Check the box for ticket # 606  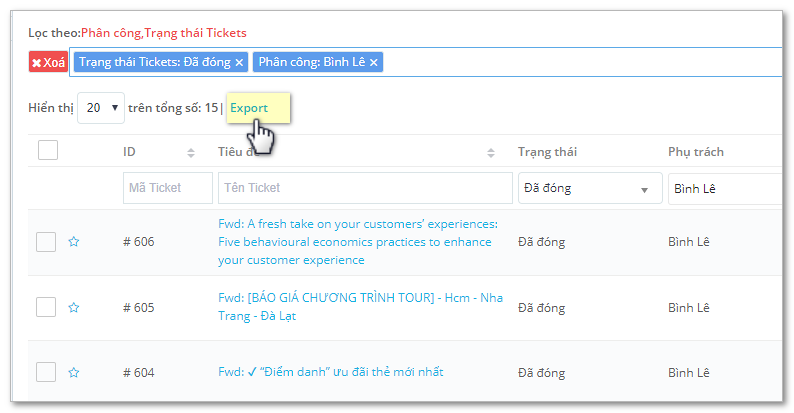point(46,242)
